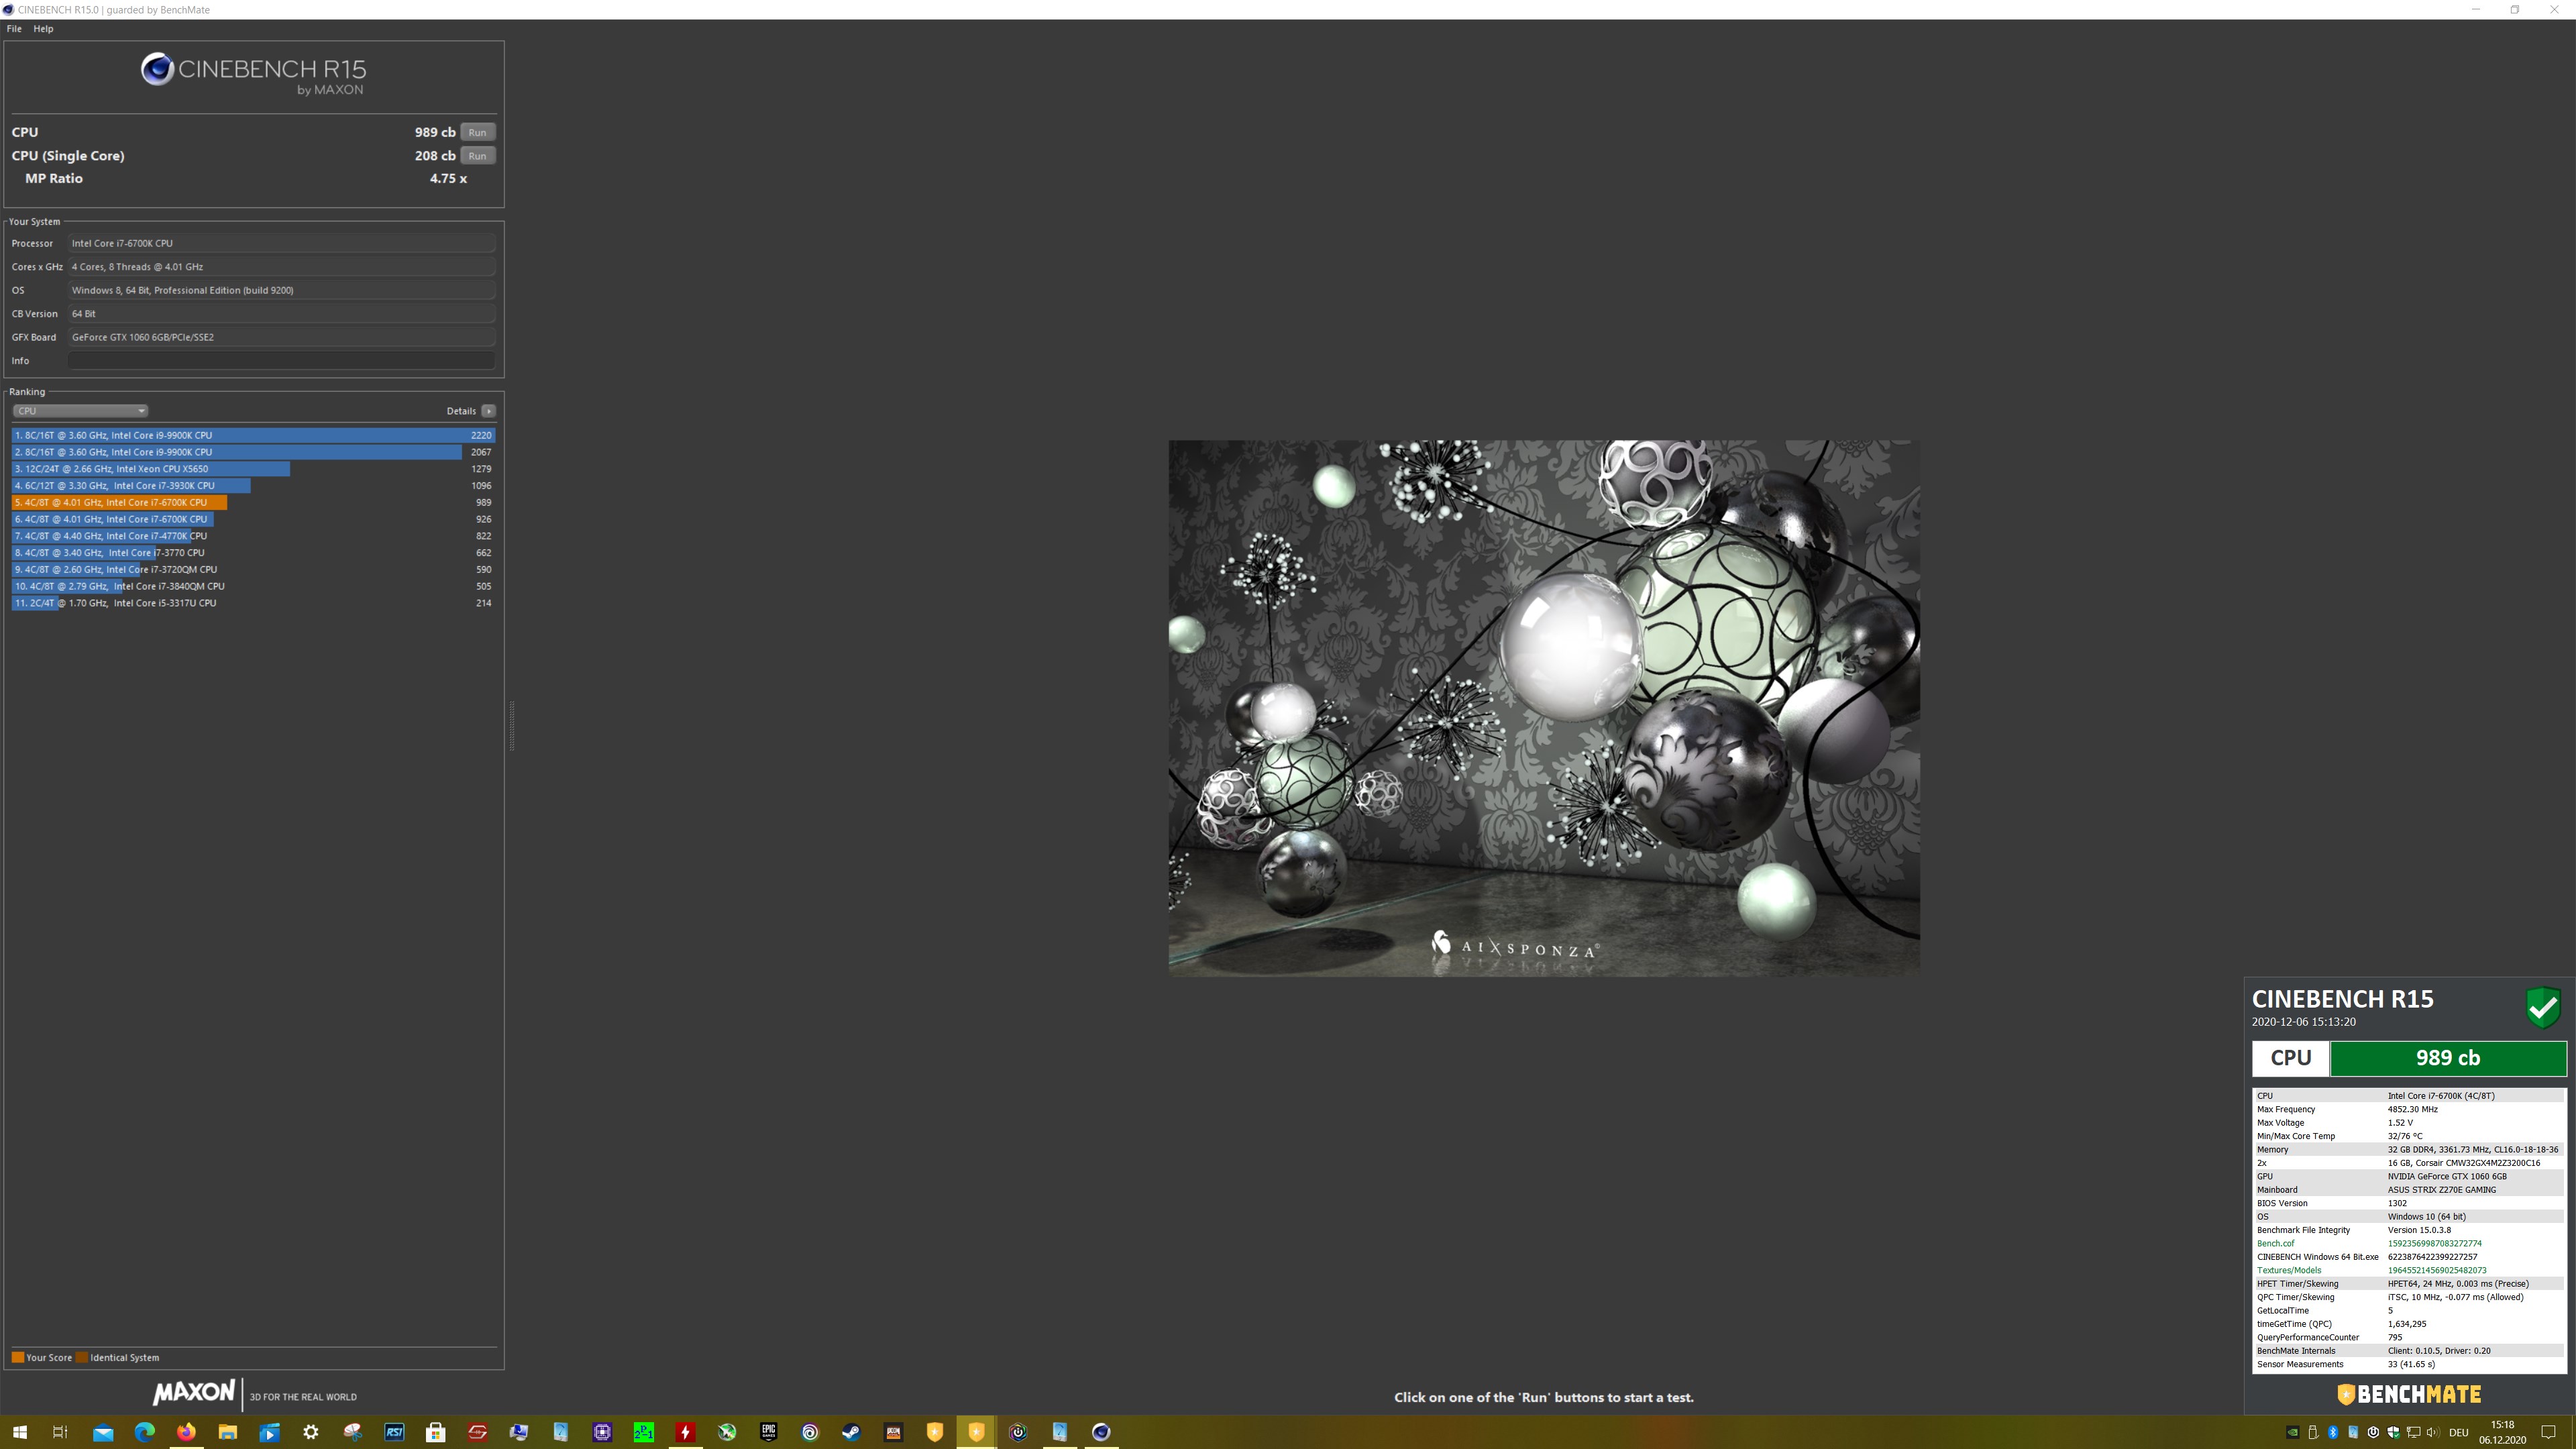
Task: Open DOOM from the taskbar
Action: tap(893, 1432)
